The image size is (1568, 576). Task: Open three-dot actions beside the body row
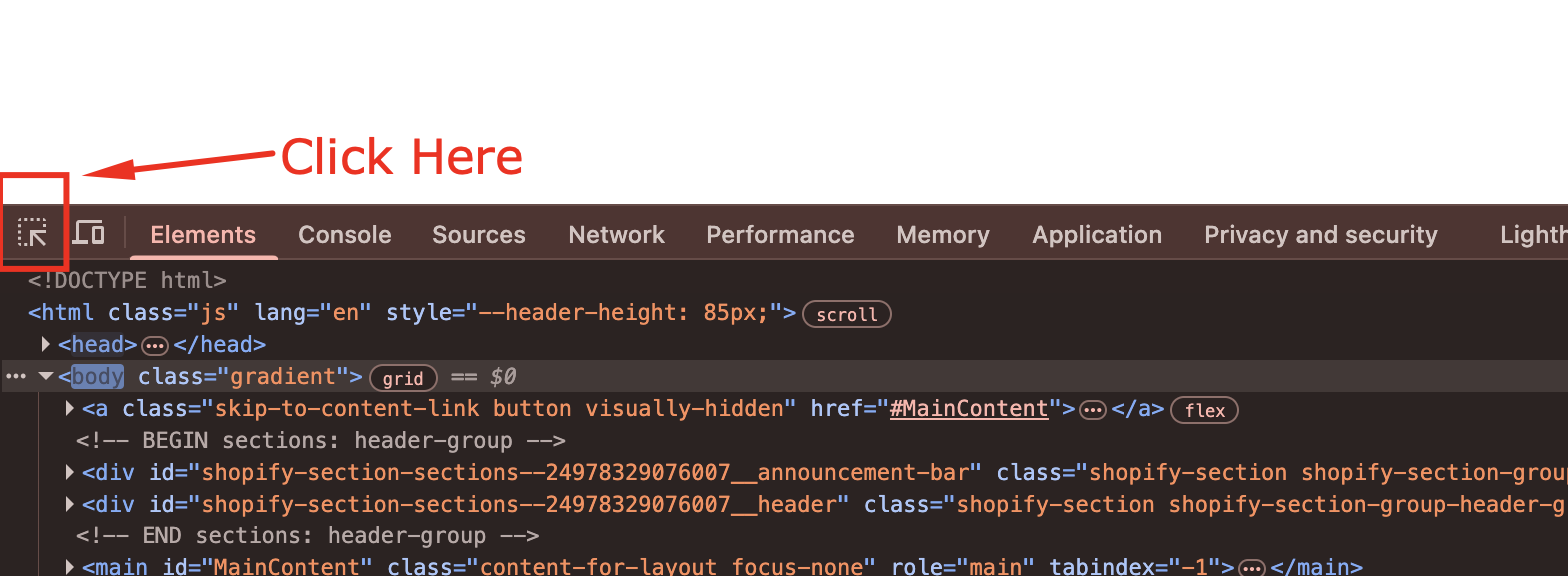[16, 377]
